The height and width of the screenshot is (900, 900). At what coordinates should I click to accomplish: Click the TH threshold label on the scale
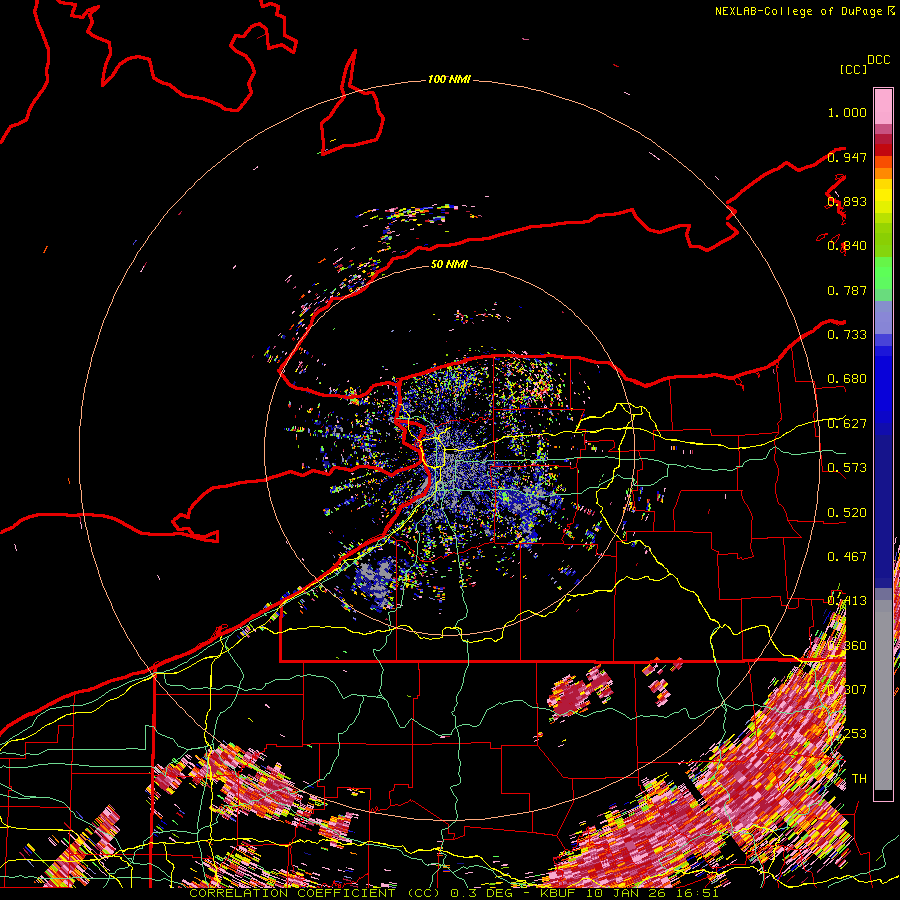859,779
